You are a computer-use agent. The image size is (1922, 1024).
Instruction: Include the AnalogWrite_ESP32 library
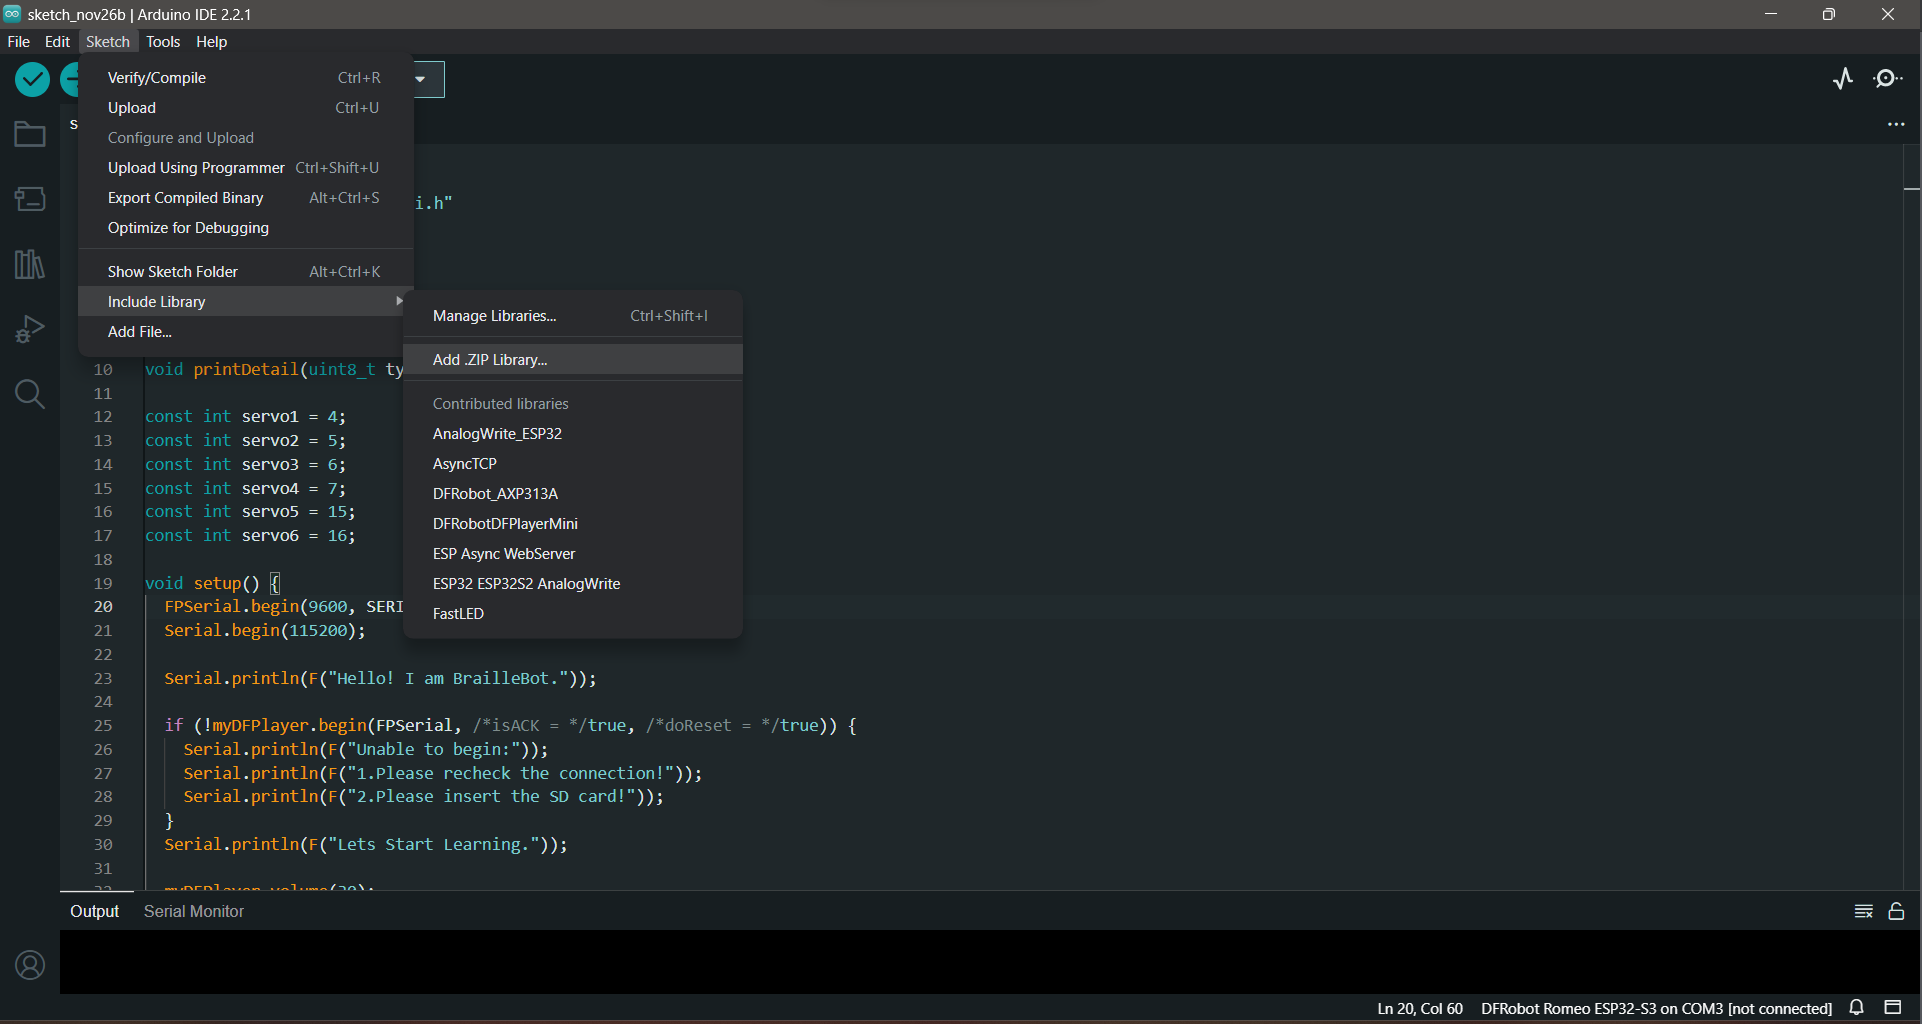point(573,434)
